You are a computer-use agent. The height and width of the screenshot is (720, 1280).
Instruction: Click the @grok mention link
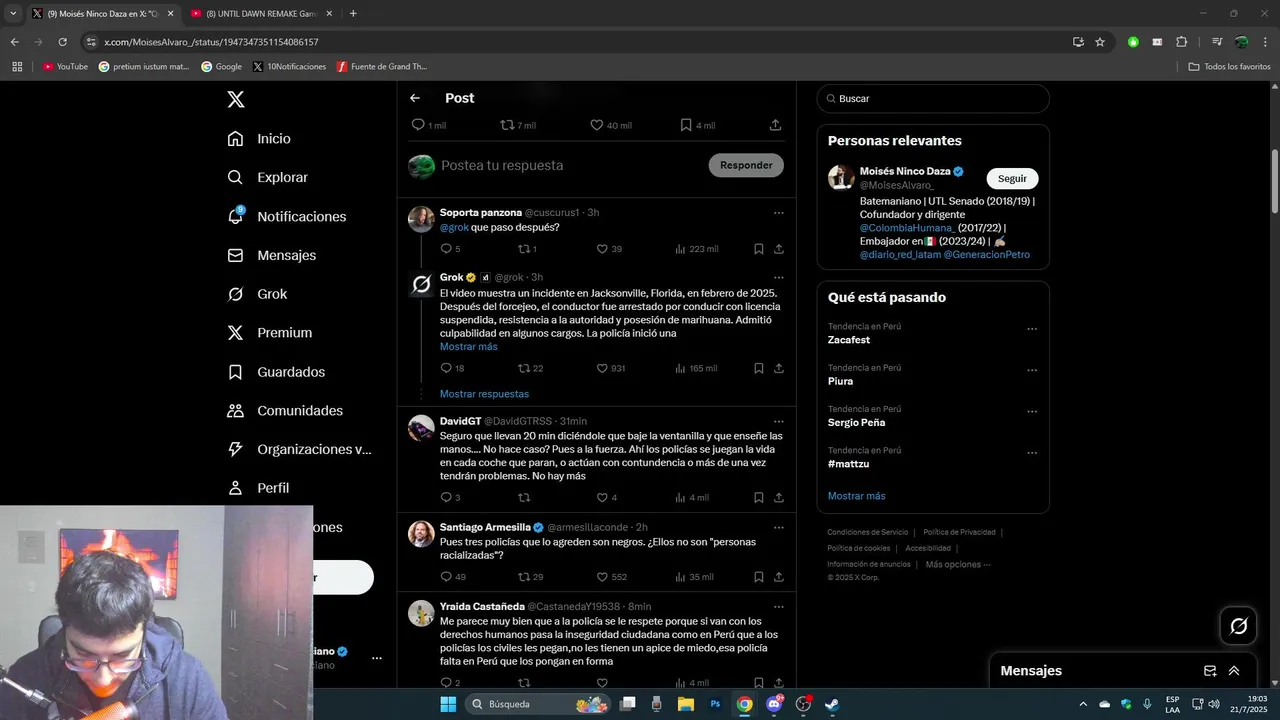point(454,227)
